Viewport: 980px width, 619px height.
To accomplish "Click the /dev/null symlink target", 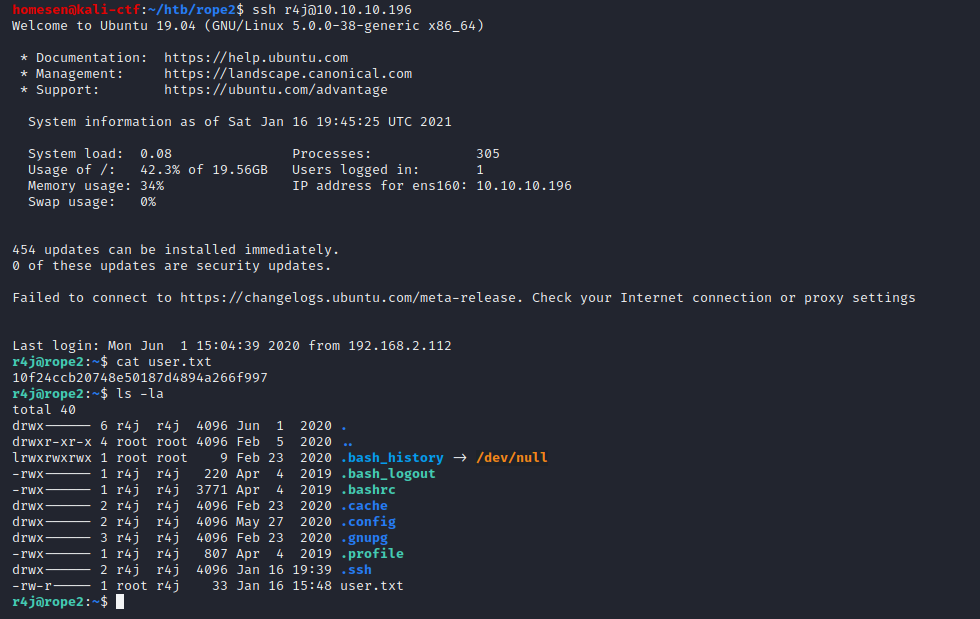I will (x=511, y=458).
